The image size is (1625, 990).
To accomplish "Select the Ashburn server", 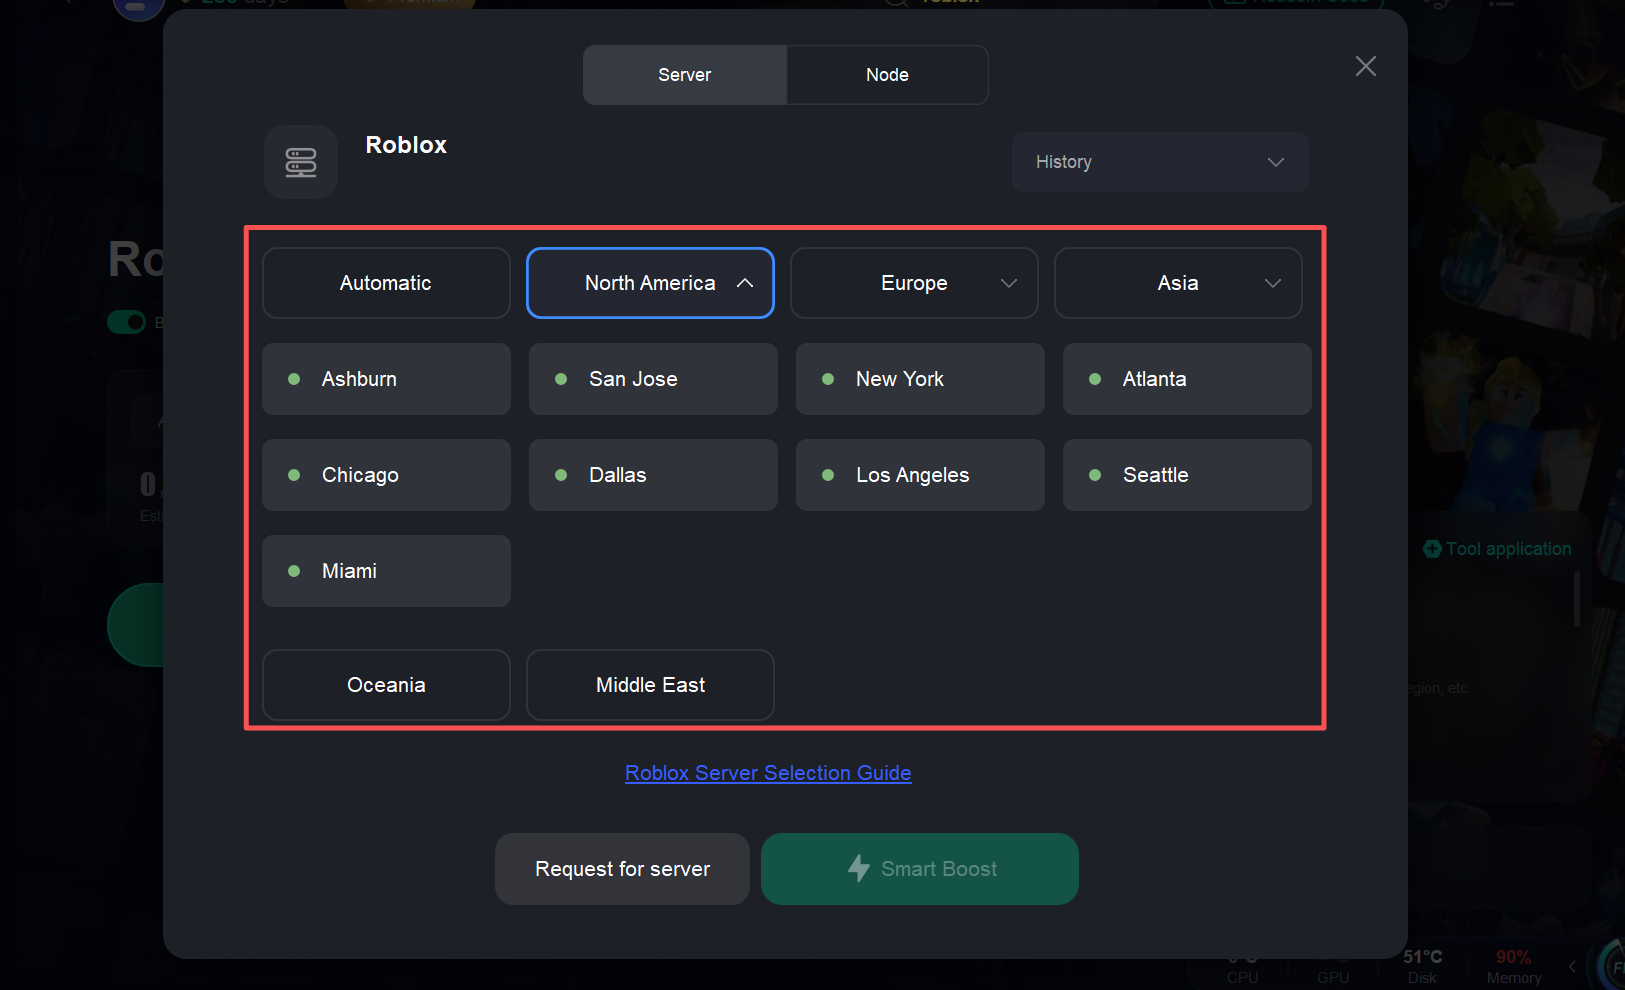I will 386,379.
